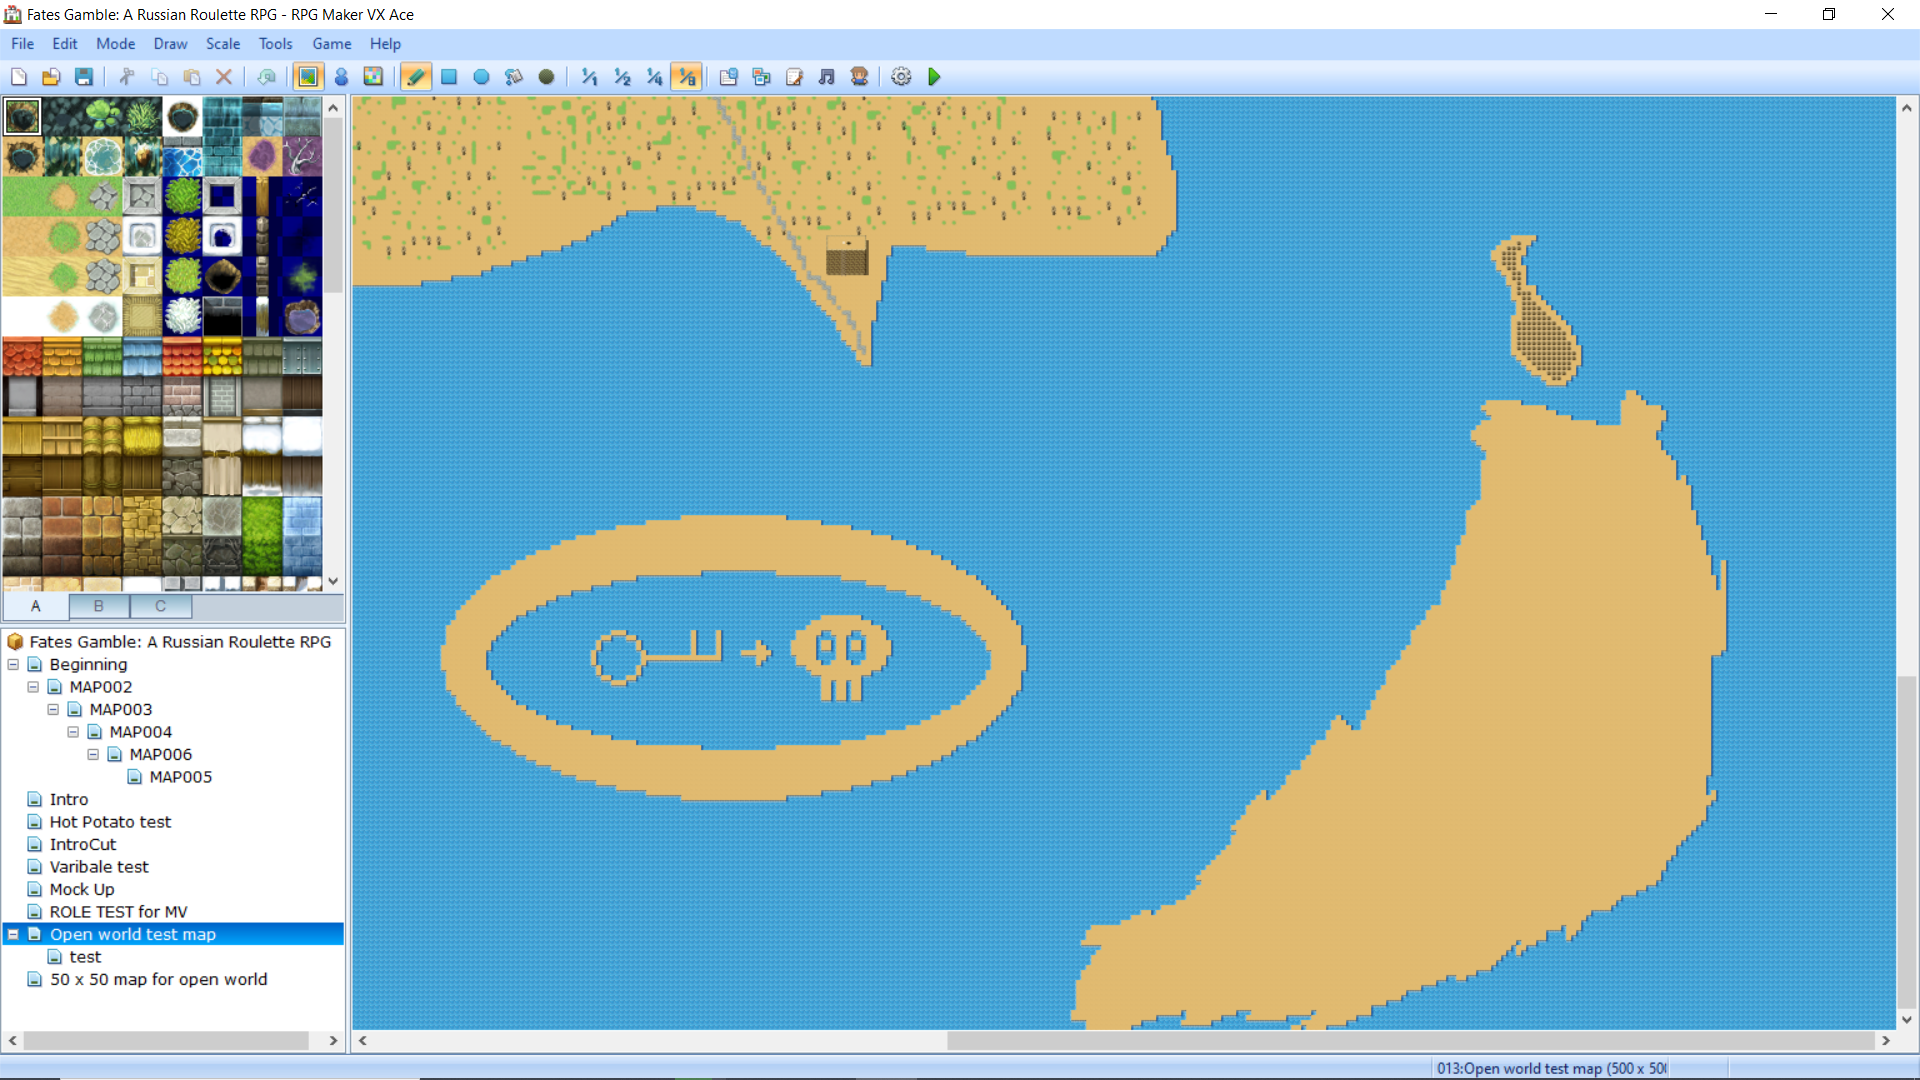
Task: Toggle Map editing mode on
Action: [308, 77]
